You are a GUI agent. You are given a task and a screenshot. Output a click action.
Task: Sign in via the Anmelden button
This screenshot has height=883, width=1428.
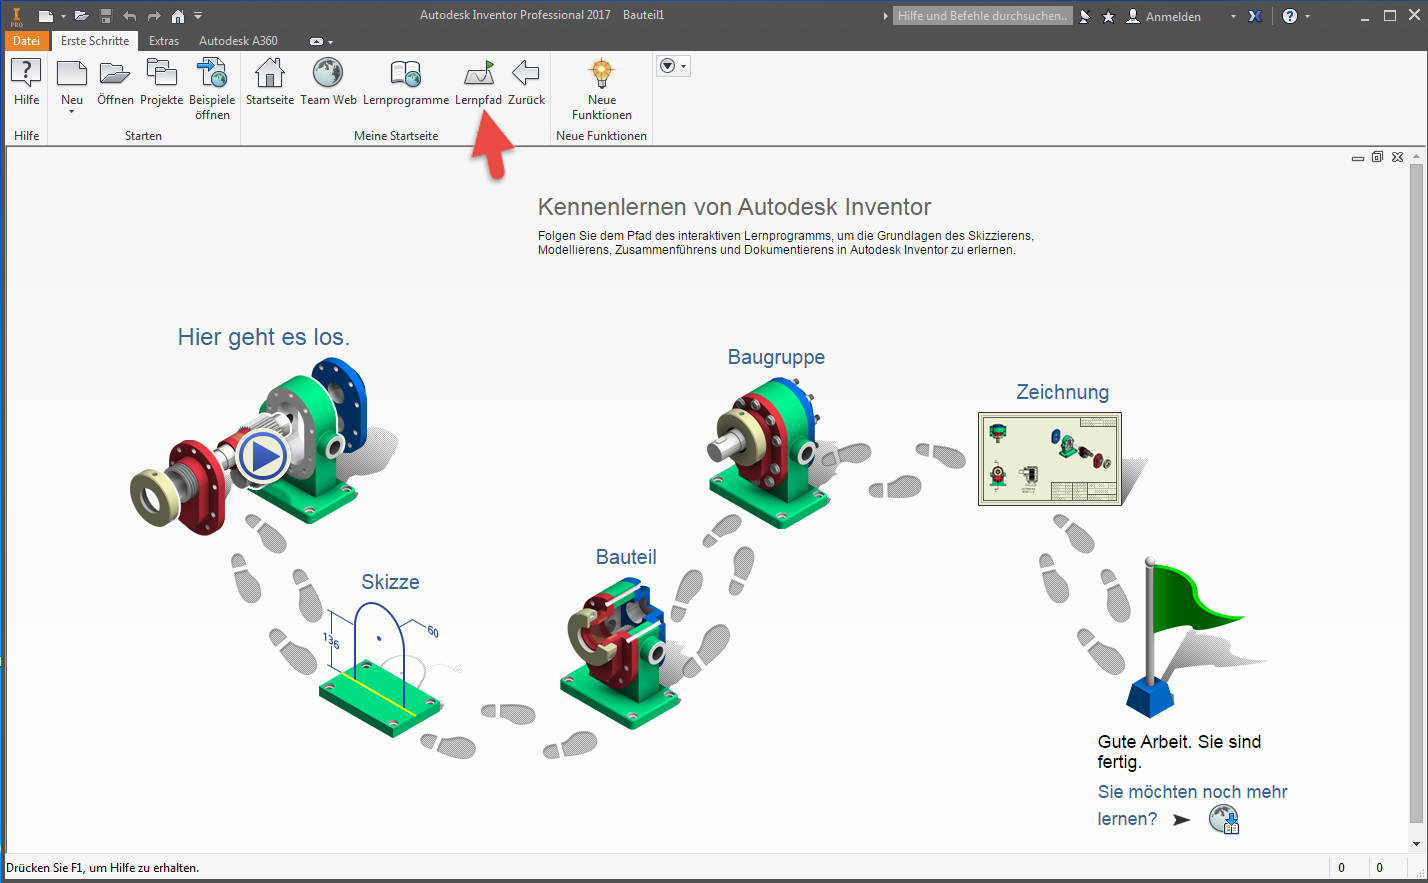click(1164, 16)
